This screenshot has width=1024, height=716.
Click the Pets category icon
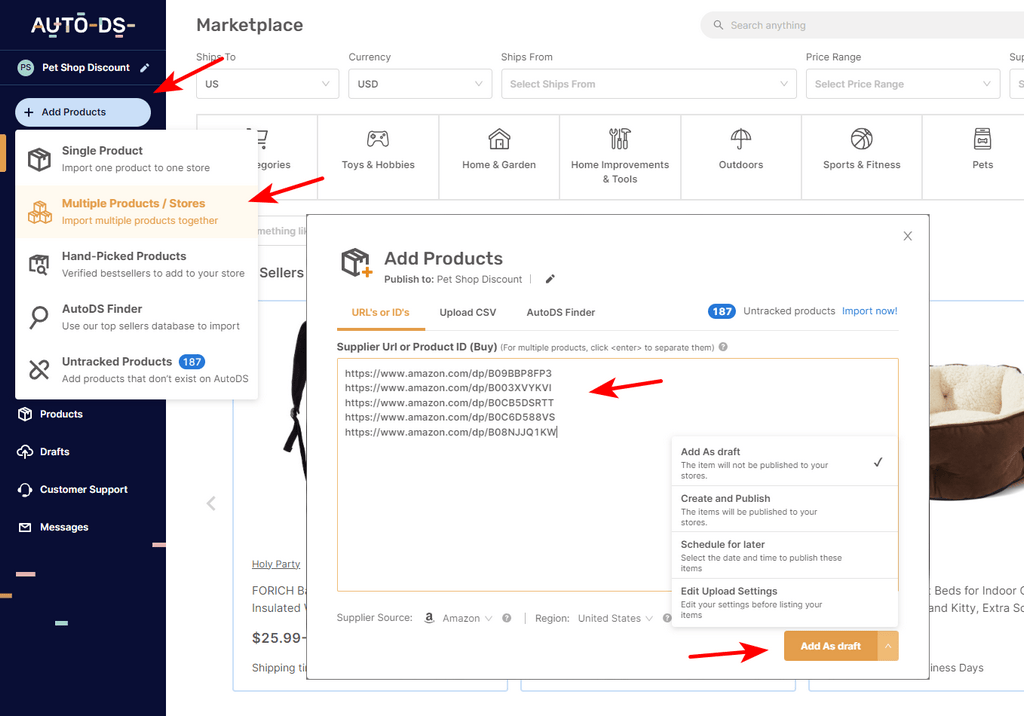pos(982,138)
